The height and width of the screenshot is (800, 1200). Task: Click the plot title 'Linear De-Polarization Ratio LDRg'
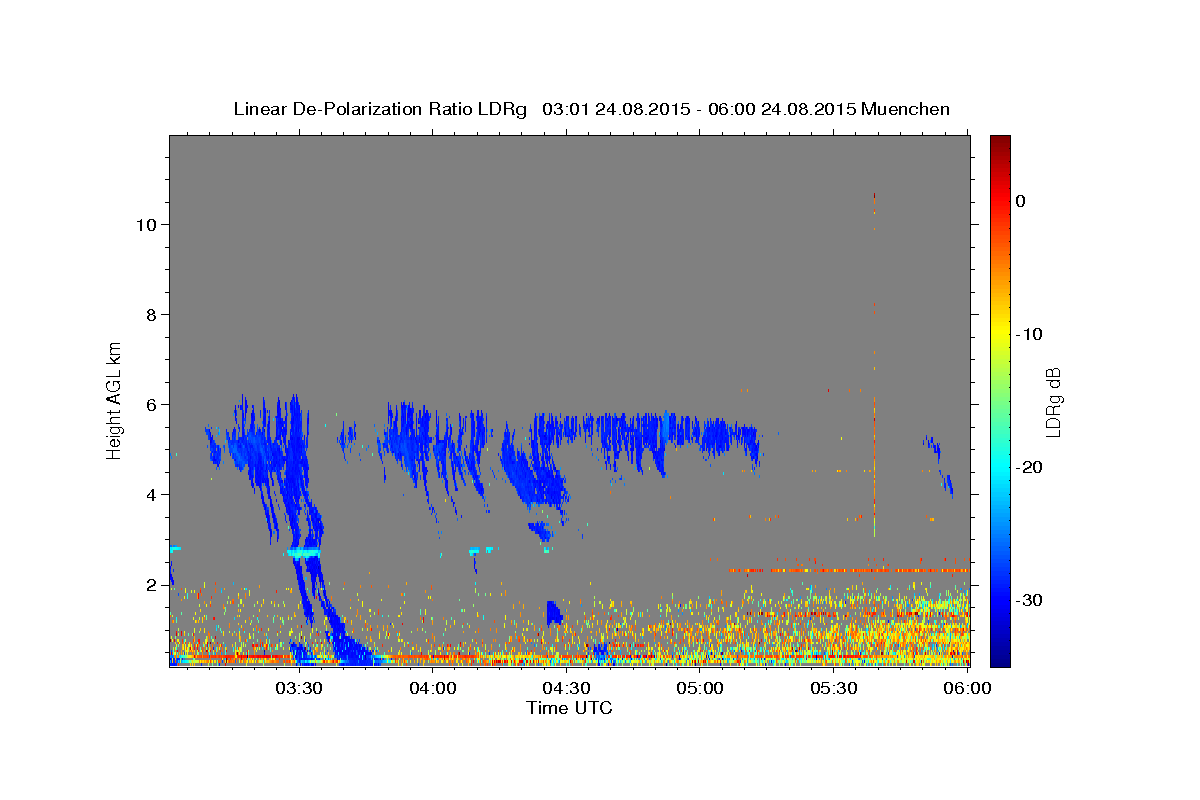(x=379, y=109)
